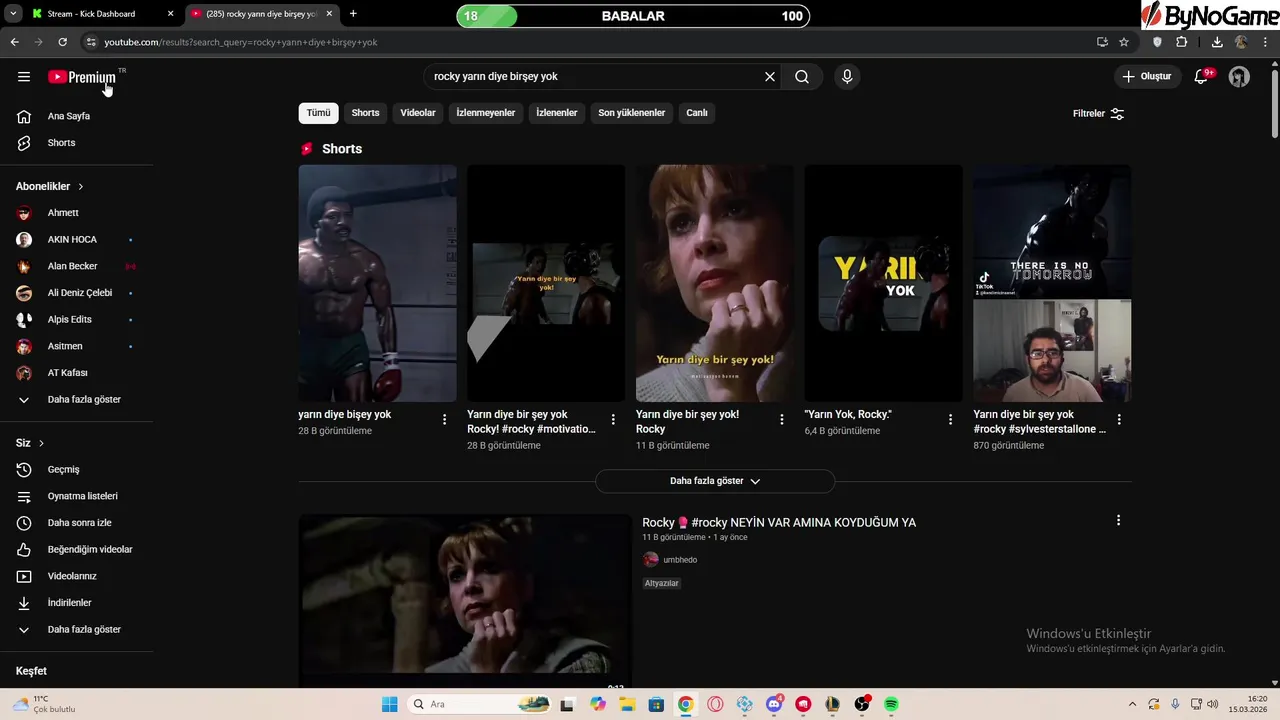Open the Chrome tab search dropdown
The image size is (1280, 720).
(13, 14)
